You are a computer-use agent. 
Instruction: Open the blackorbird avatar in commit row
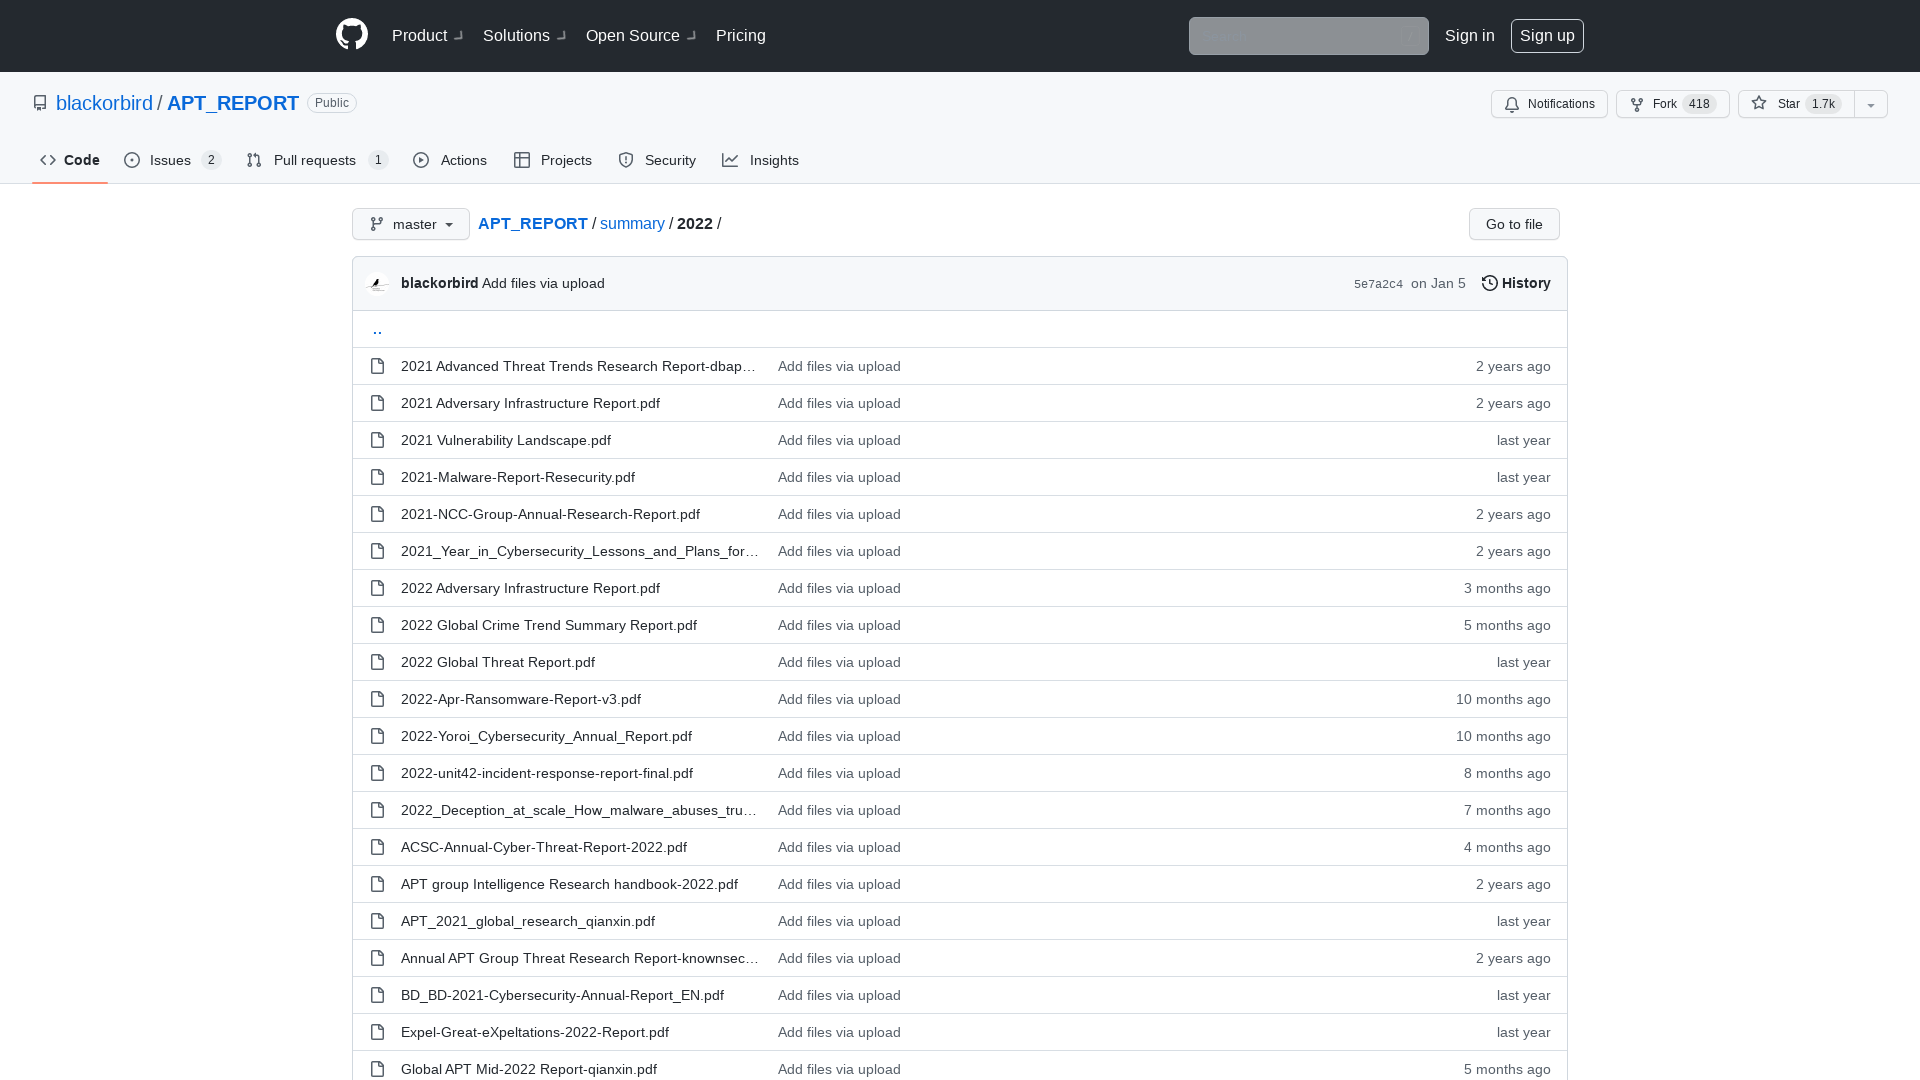379,284
